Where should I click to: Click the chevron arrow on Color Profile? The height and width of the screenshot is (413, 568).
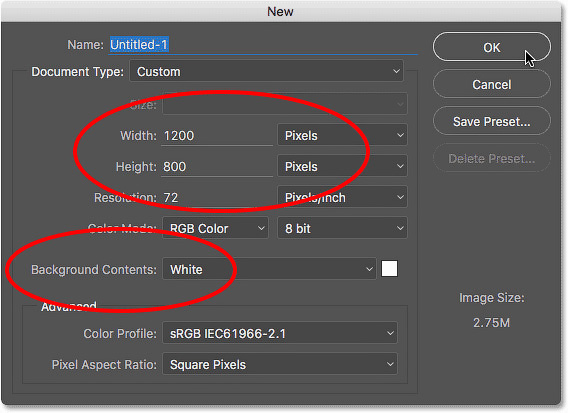(x=390, y=333)
